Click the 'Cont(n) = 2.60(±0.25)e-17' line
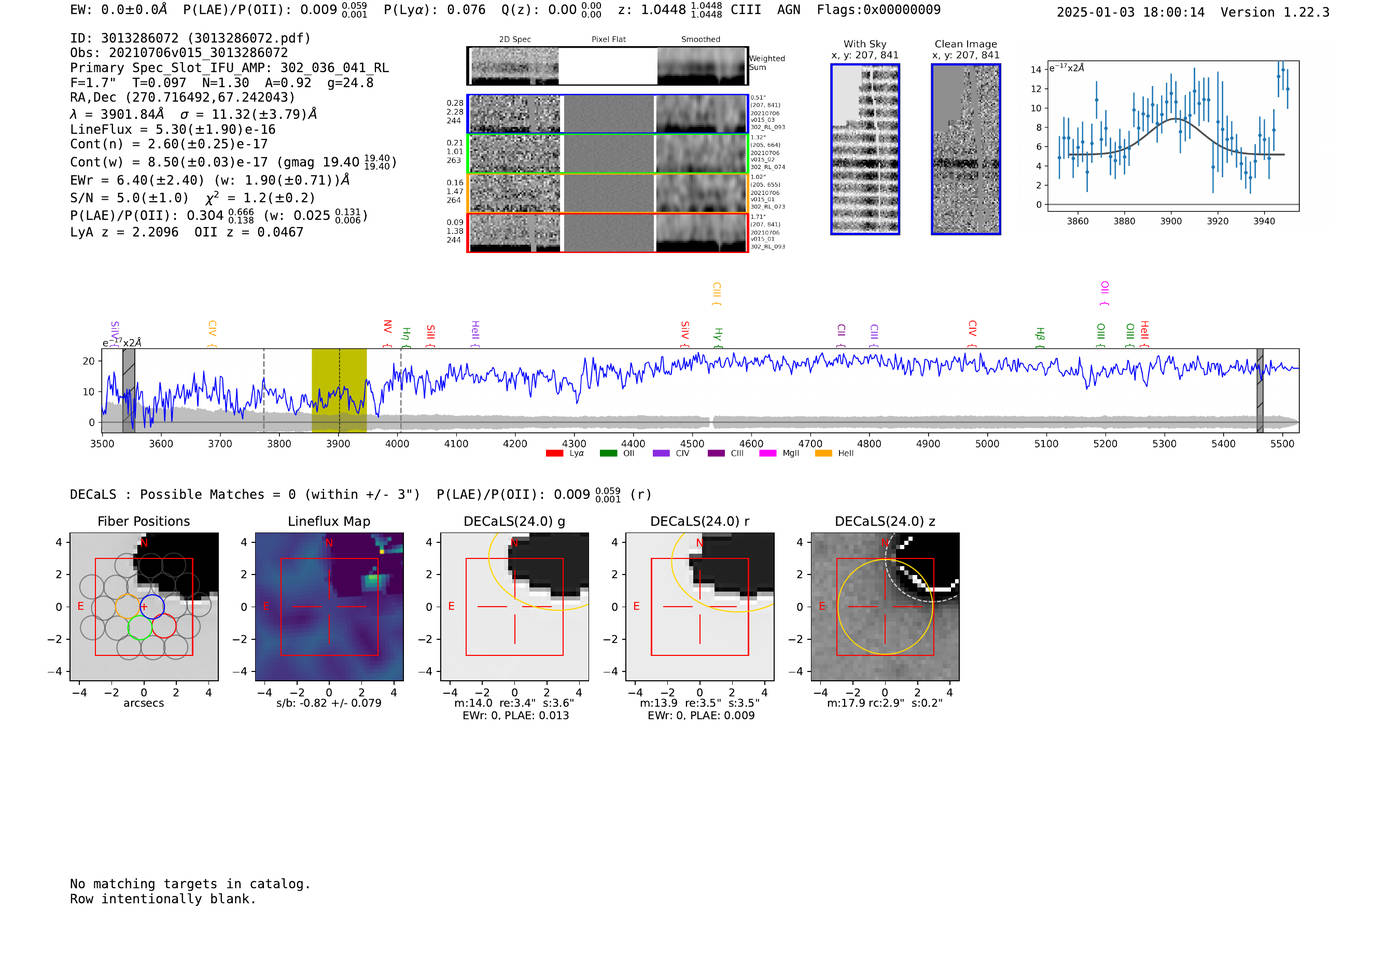The width and height of the screenshot is (1400, 953). point(169,144)
